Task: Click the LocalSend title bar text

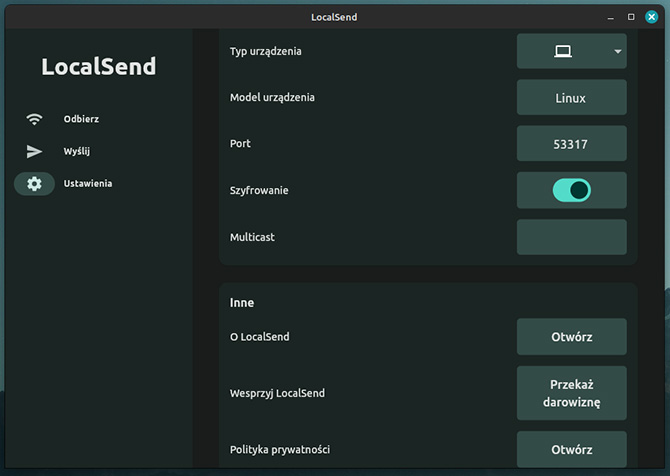Action: pos(334,17)
